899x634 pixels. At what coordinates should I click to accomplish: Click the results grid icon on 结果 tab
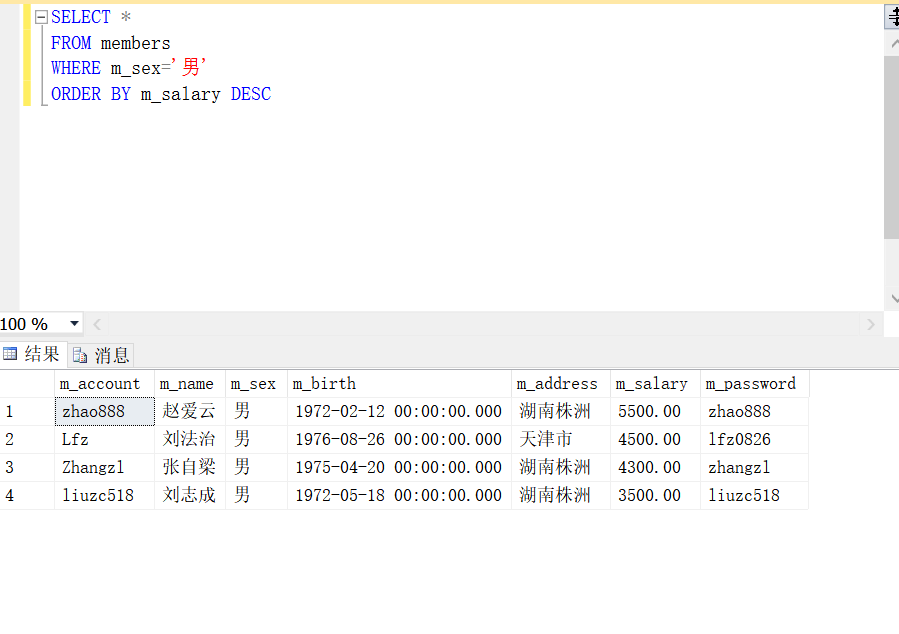(10, 354)
